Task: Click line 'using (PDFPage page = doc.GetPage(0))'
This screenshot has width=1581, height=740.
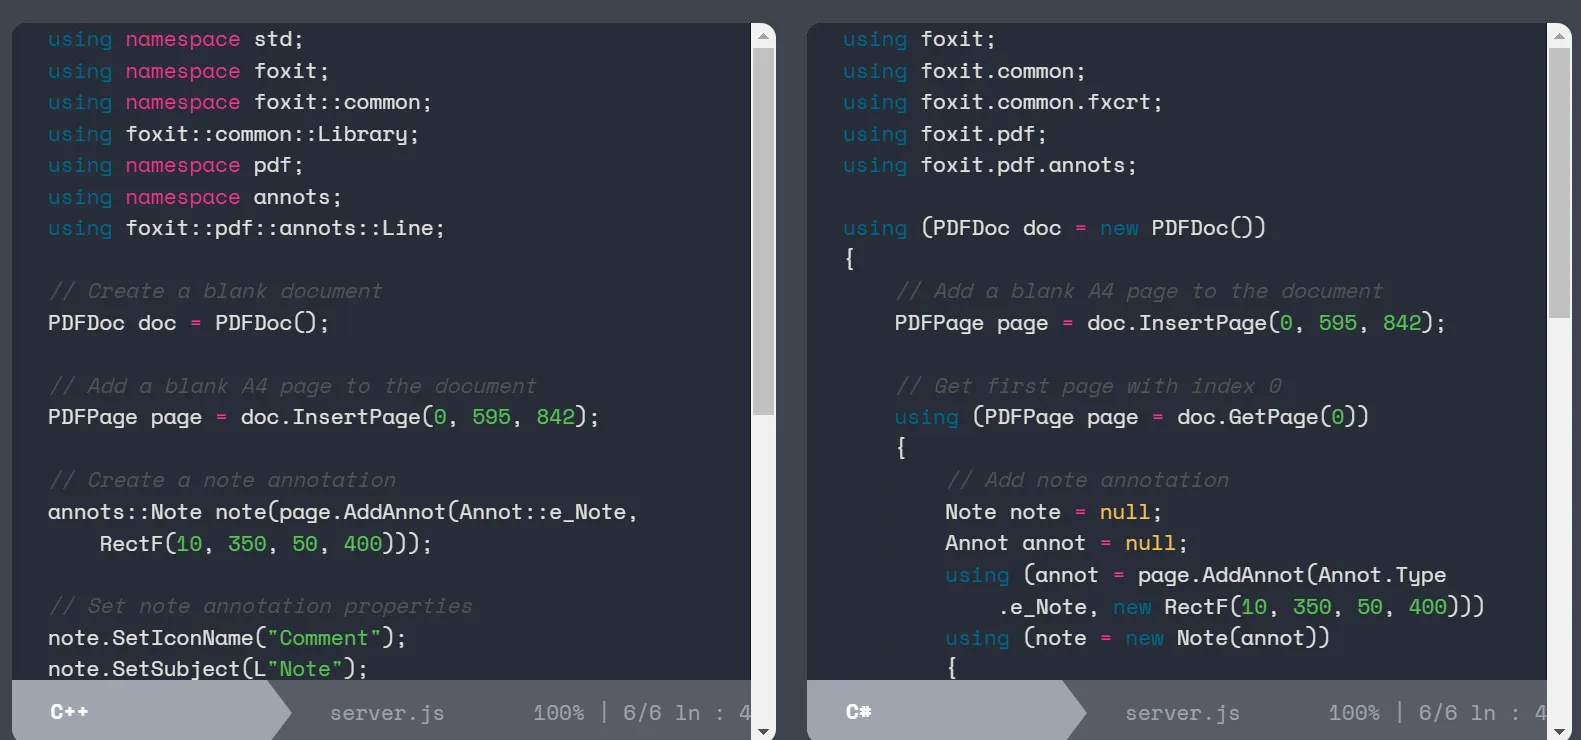Action: (1132, 418)
